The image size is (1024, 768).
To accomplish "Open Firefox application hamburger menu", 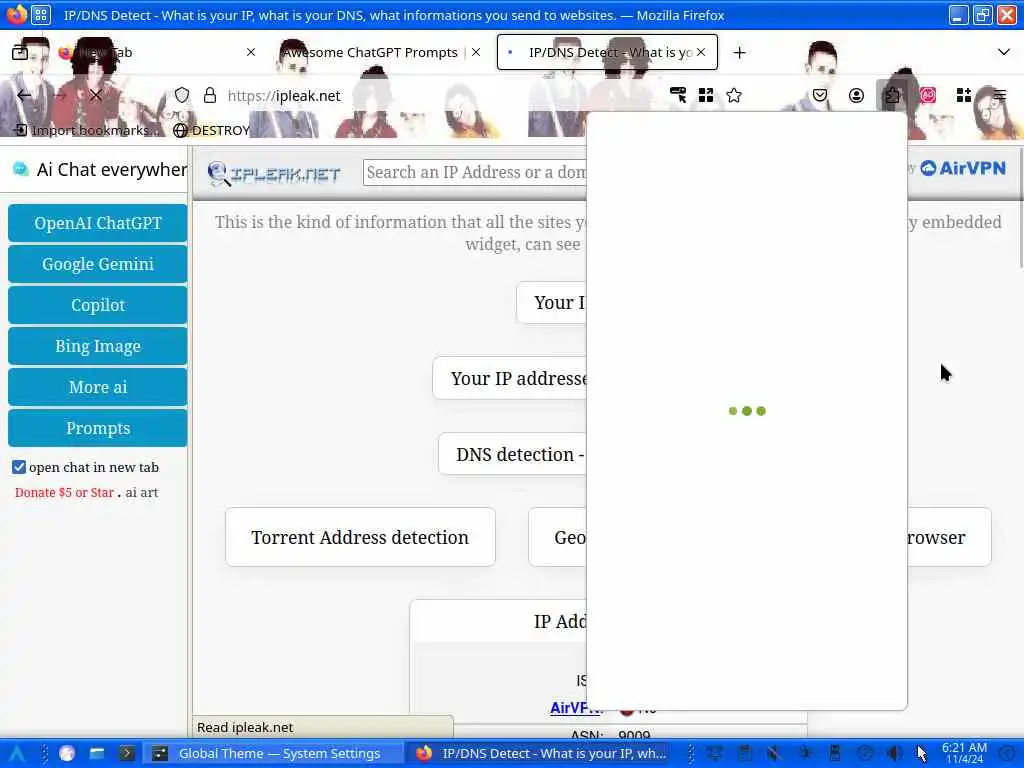I will 1000,95.
